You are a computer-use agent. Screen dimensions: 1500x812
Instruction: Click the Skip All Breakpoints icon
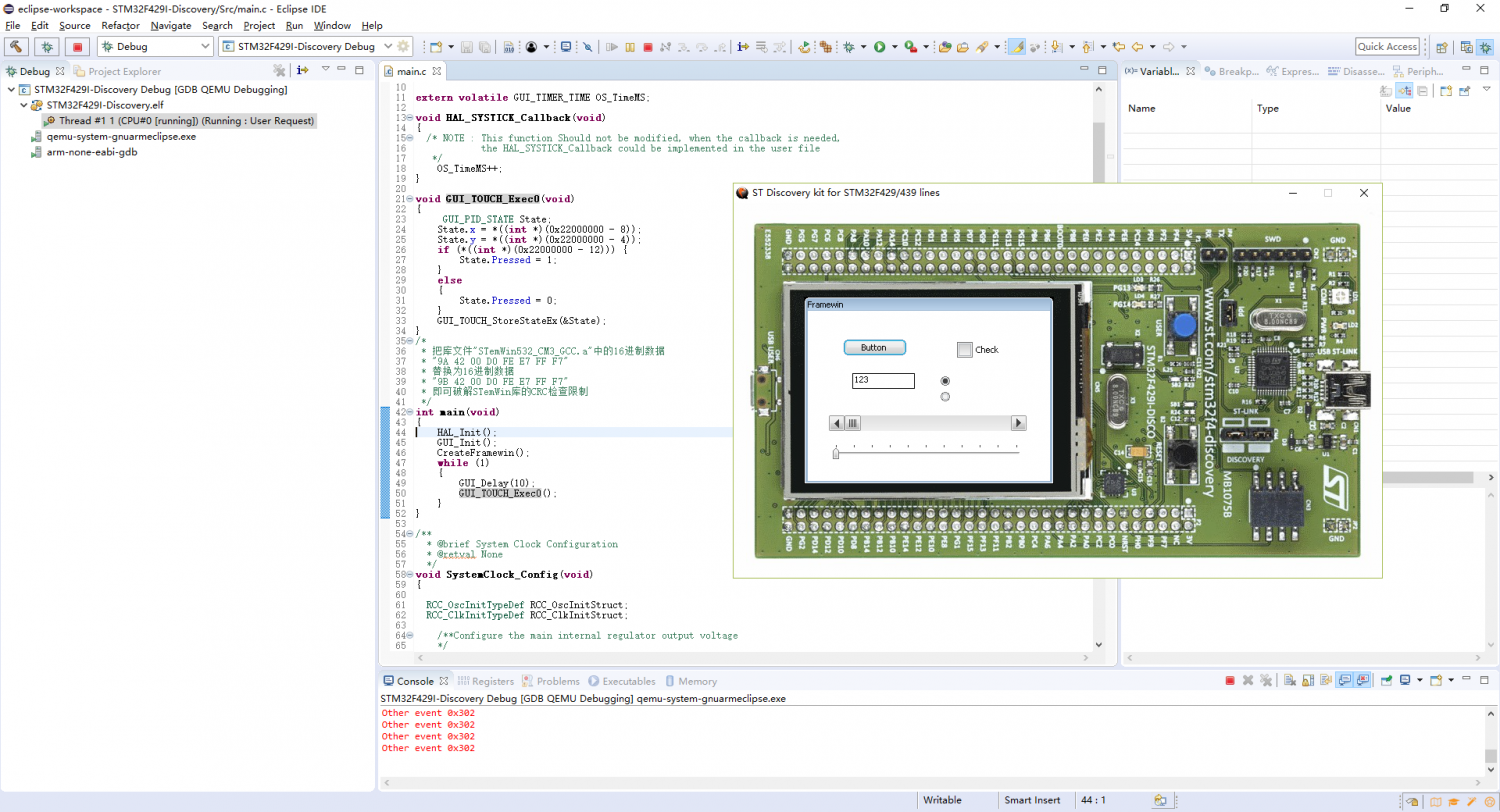[587, 46]
